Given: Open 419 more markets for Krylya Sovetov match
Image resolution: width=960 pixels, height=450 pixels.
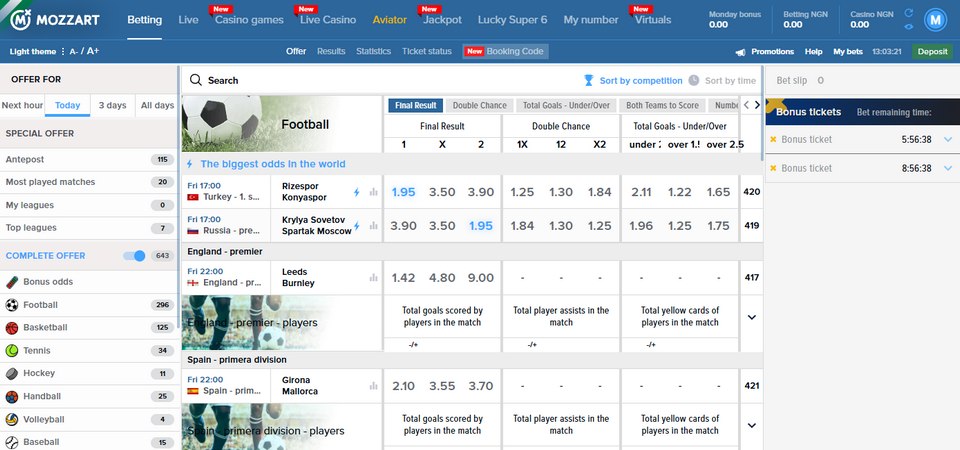Looking at the screenshot, I should pos(752,225).
